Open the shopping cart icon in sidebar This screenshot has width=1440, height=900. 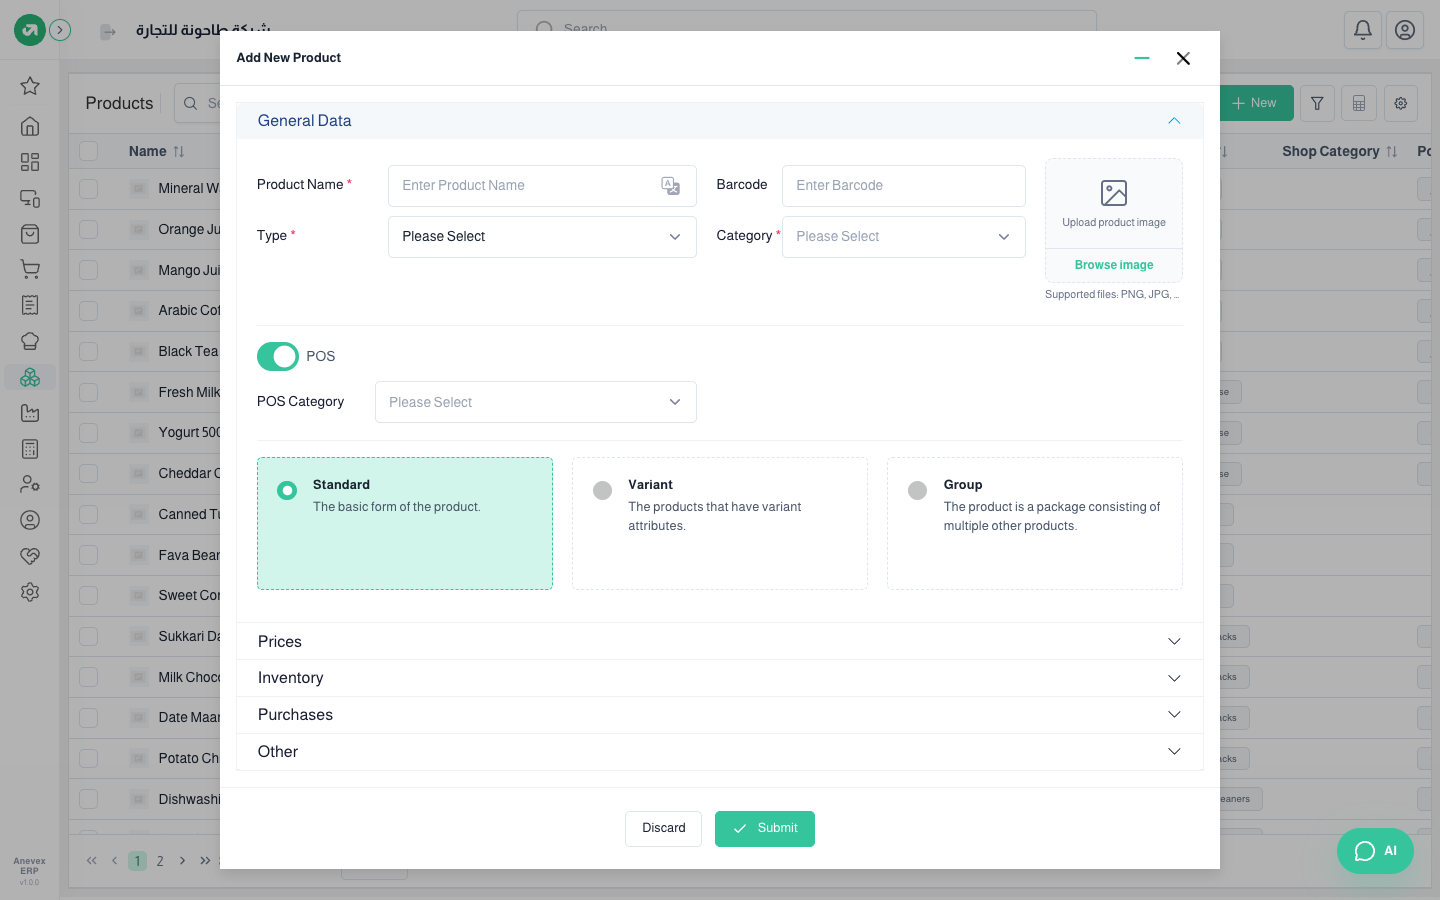[30, 269]
